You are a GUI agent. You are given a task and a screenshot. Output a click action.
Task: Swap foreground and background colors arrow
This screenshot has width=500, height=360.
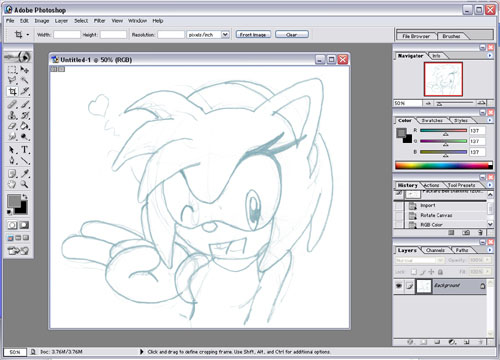click(25, 197)
